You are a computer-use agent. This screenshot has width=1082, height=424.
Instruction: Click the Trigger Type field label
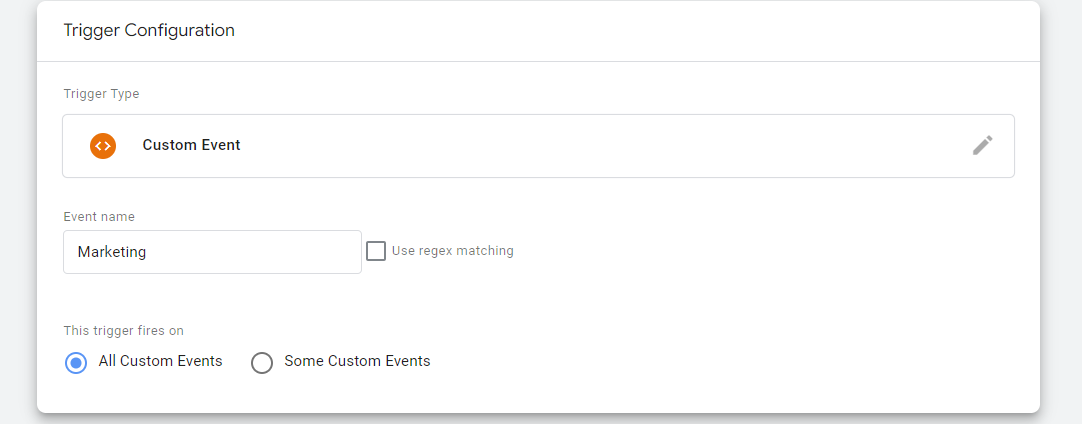coord(101,94)
